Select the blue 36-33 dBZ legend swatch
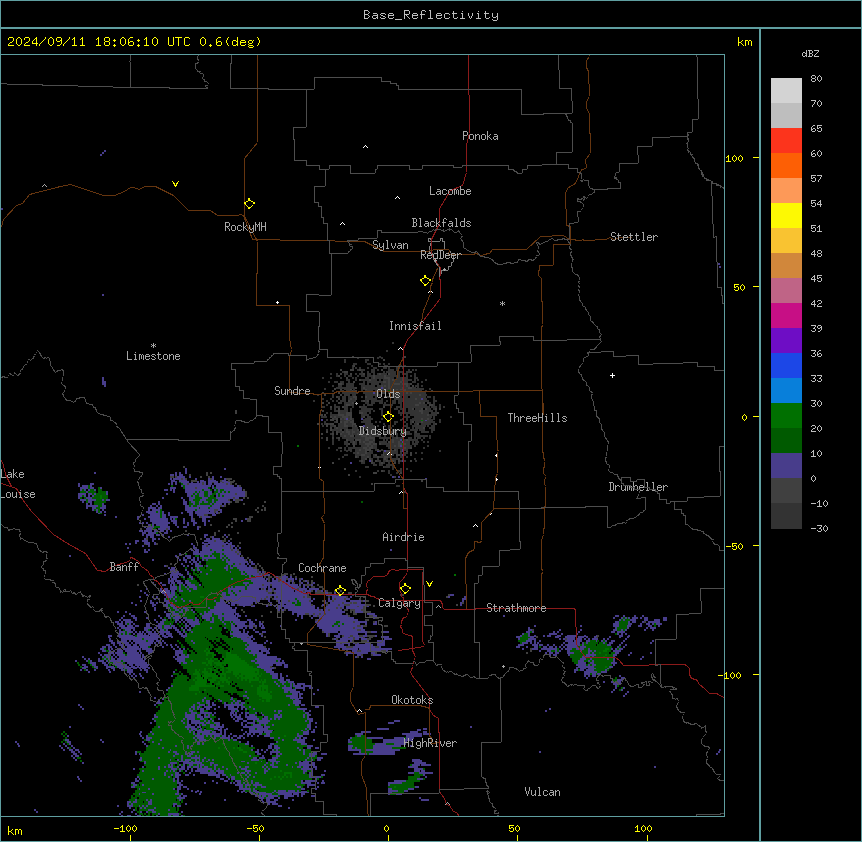Screen dimensions: 862x842 [786, 365]
